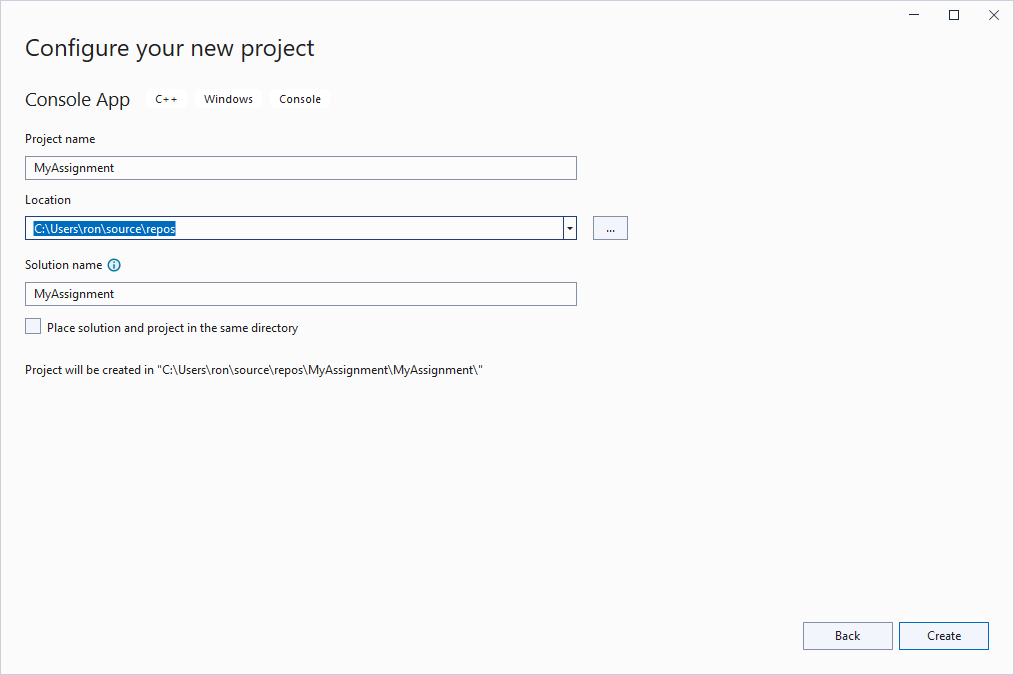Image resolution: width=1014 pixels, height=675 pixels.
Task: Click inside the Solution name field
Action: tap(300, 293)
